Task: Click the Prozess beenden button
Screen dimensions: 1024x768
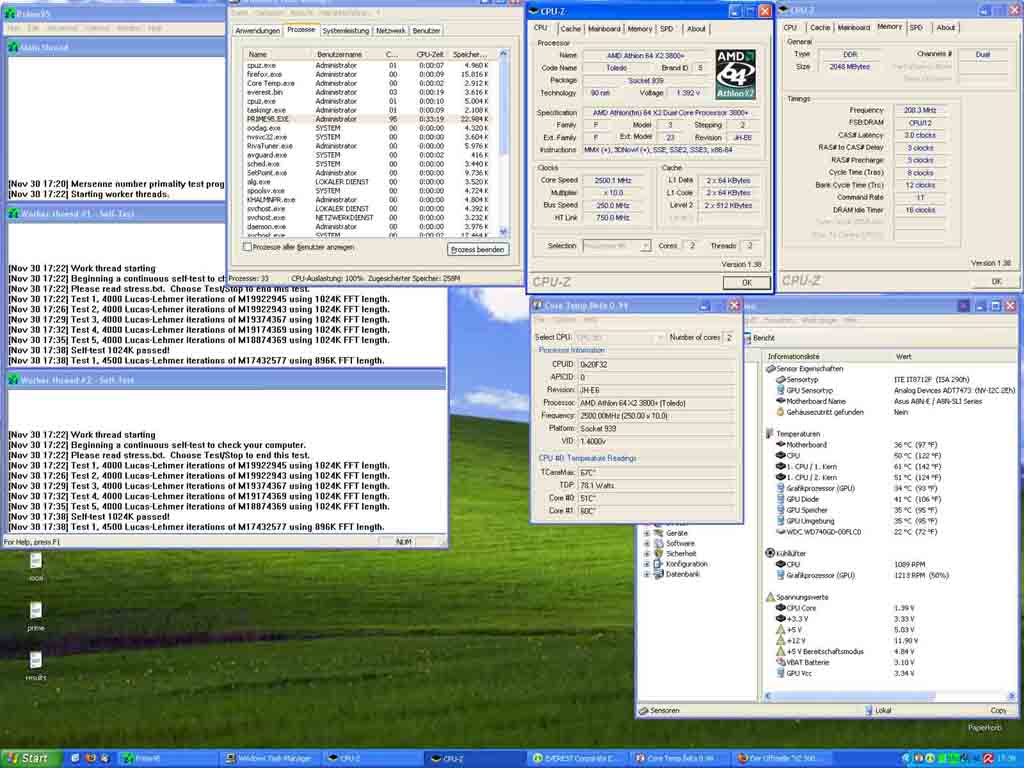Action: coord(477,249)
